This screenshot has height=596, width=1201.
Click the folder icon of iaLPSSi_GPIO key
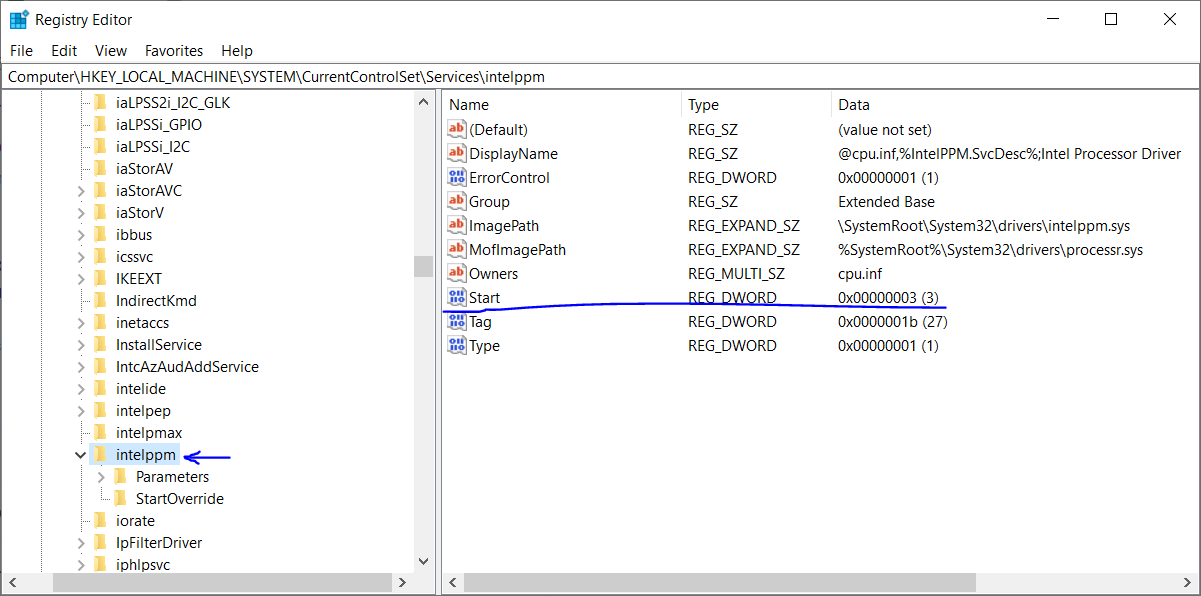(99, 124)
